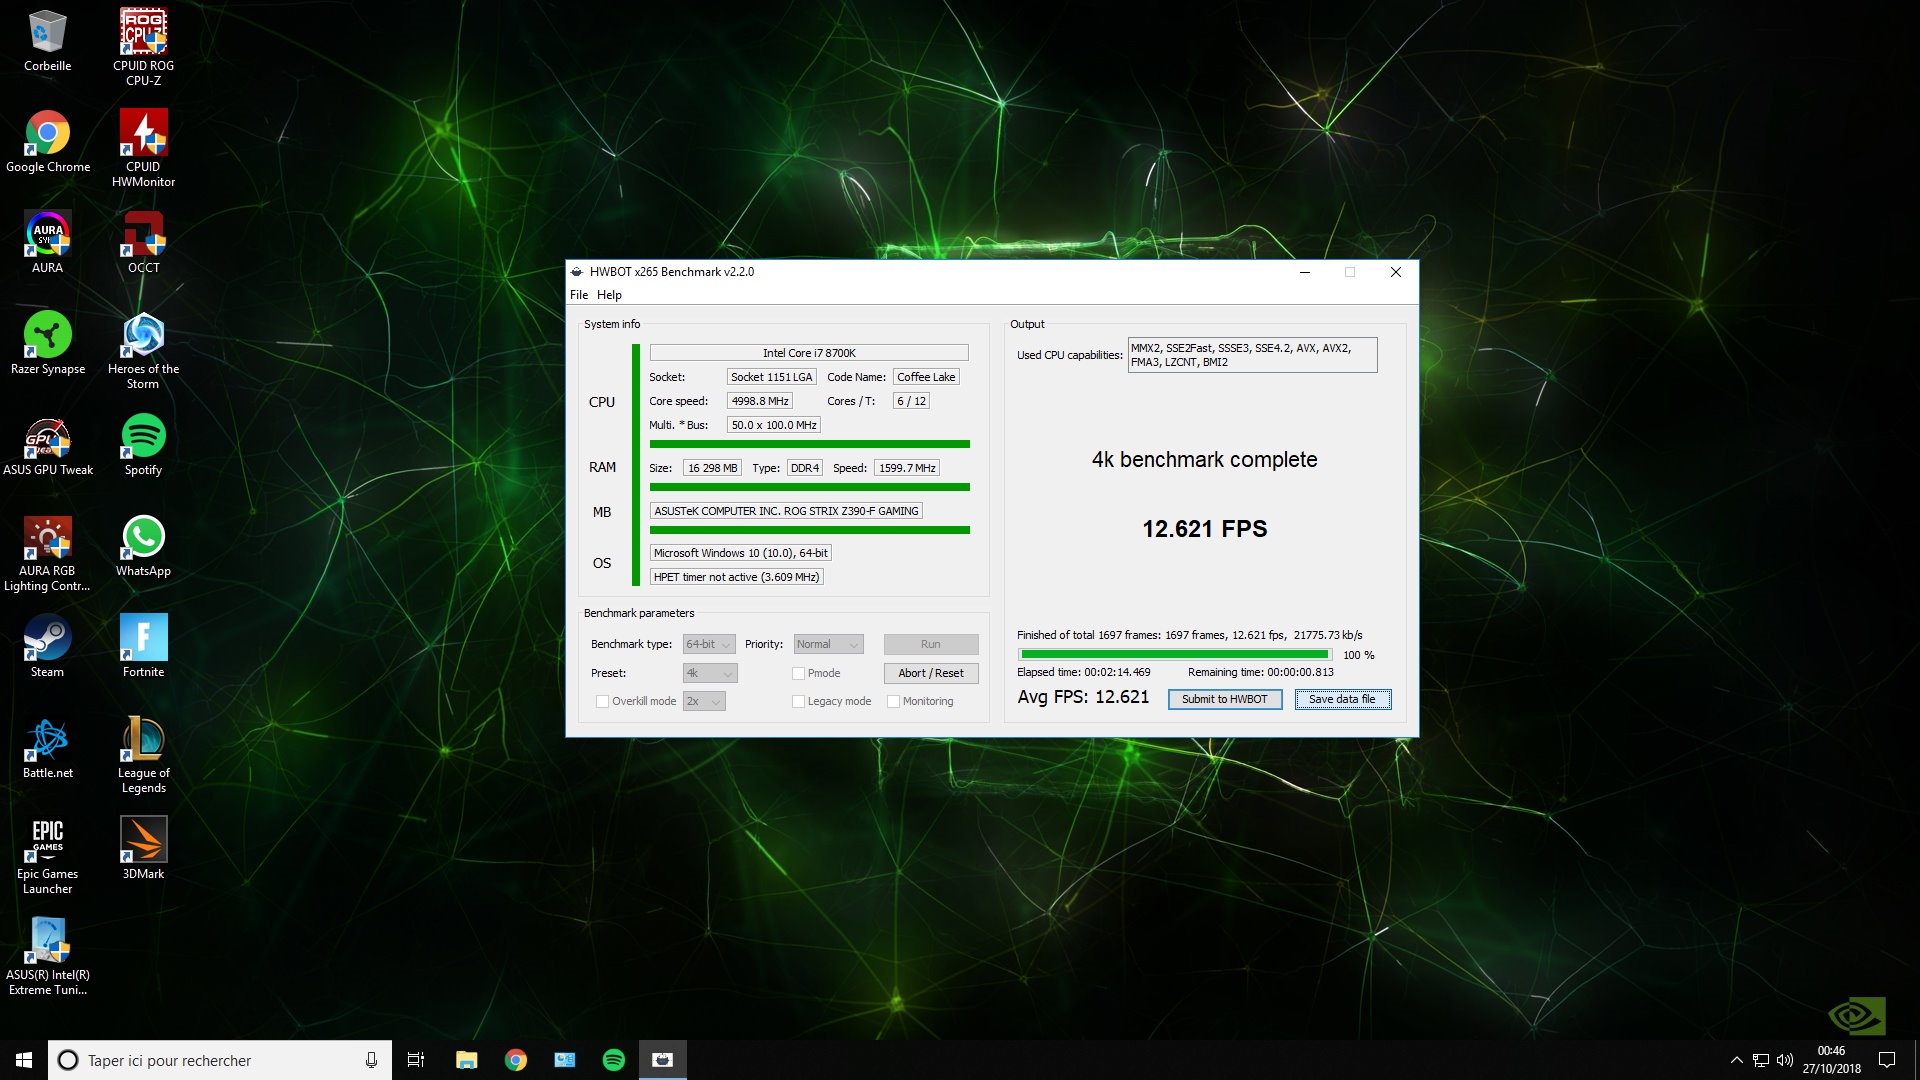Launch Razer Synapse shortcut
The width and height of the screenshot is (1920, 1080).
click(47, 344)
